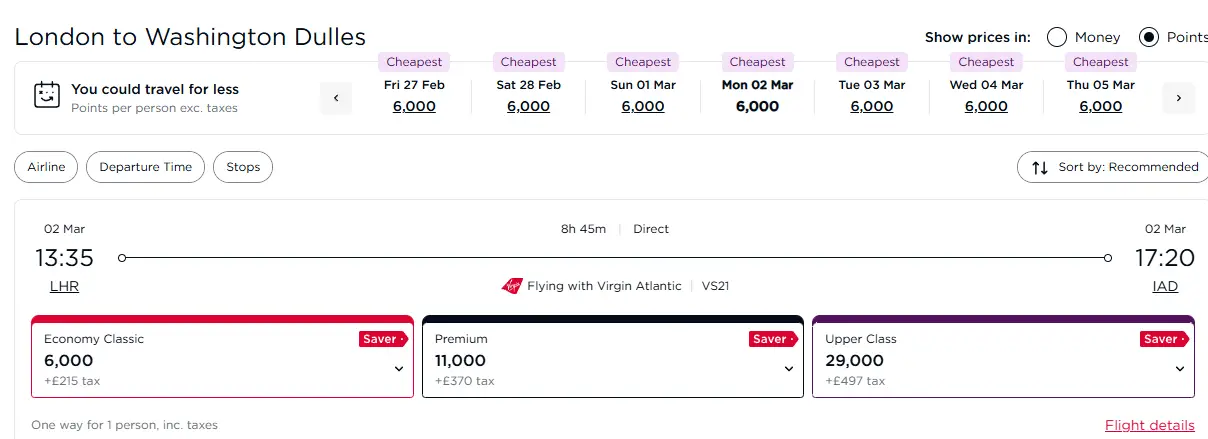Image resolution: width=1208 pixels, height=439 pixels.
Task: Open the Departure Time filter
Action: (x=146, y=167)
